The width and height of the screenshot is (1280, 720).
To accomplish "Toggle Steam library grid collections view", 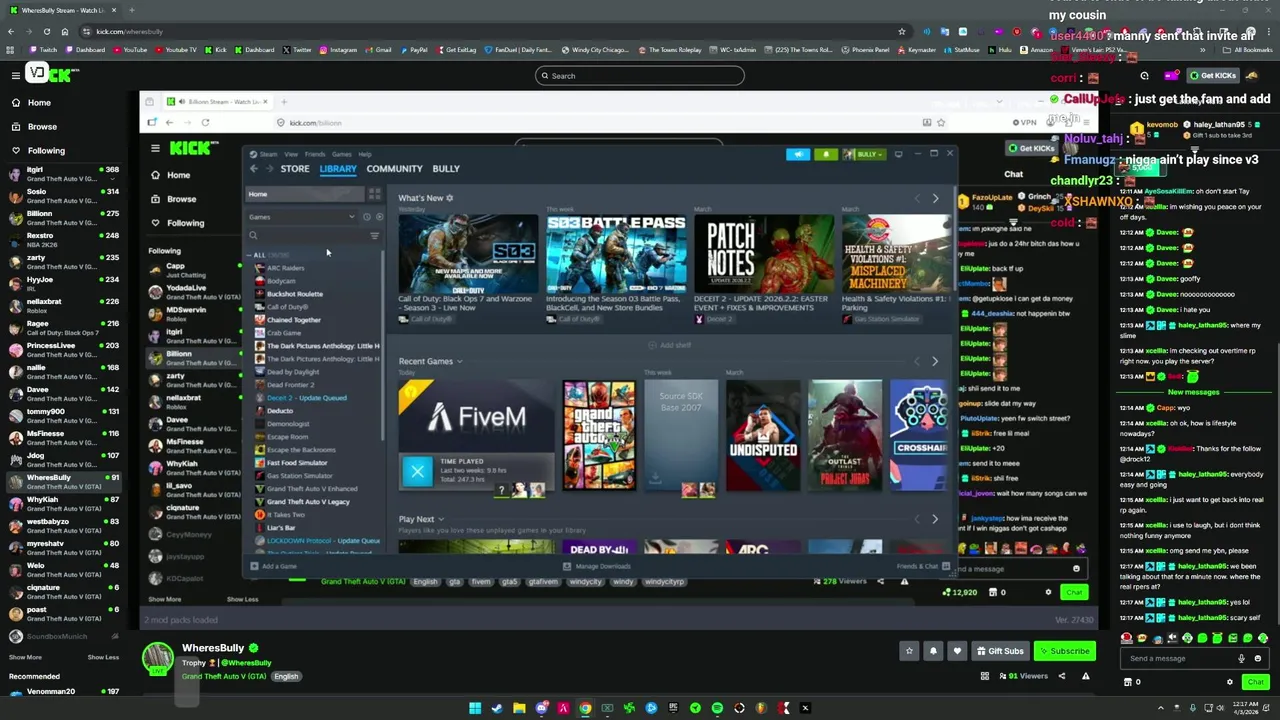I will coord(374,194).
